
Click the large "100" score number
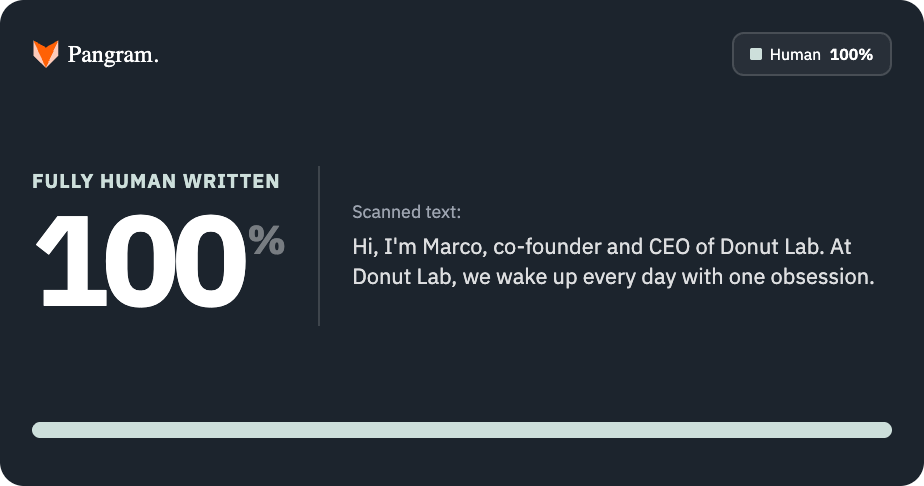click(x=140, y=262)
